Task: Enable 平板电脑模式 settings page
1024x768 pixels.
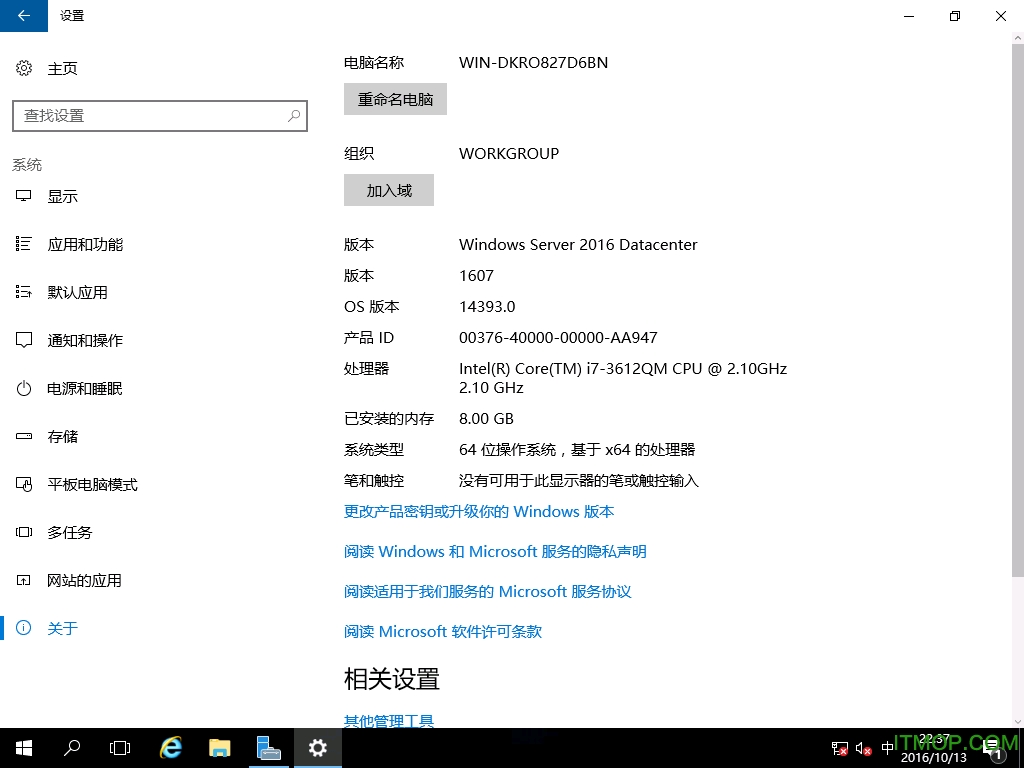Action: click(92, 484)
